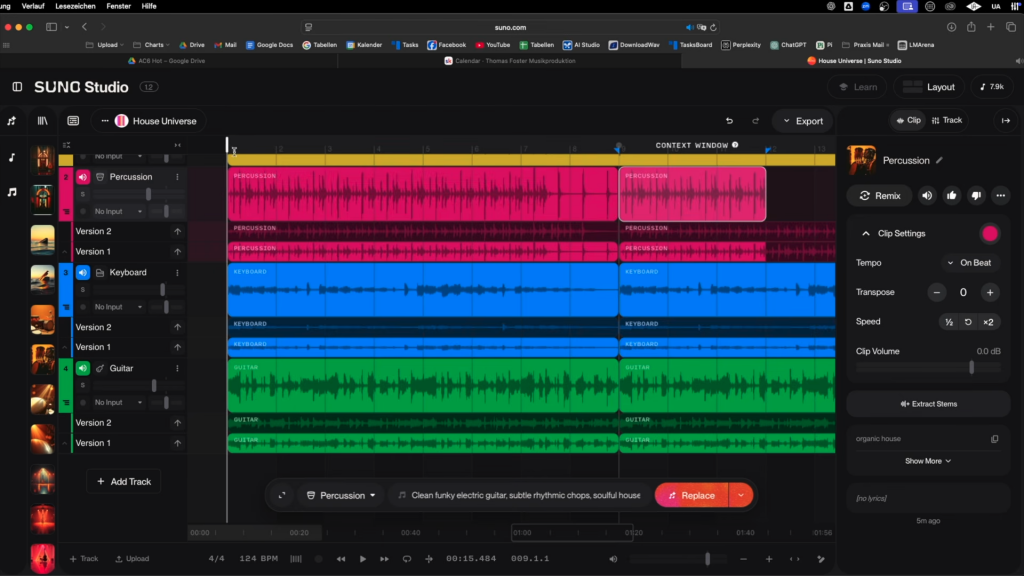Collapse the Clip Settings section
Screen dimensions: 1024x576
(865, 233)
